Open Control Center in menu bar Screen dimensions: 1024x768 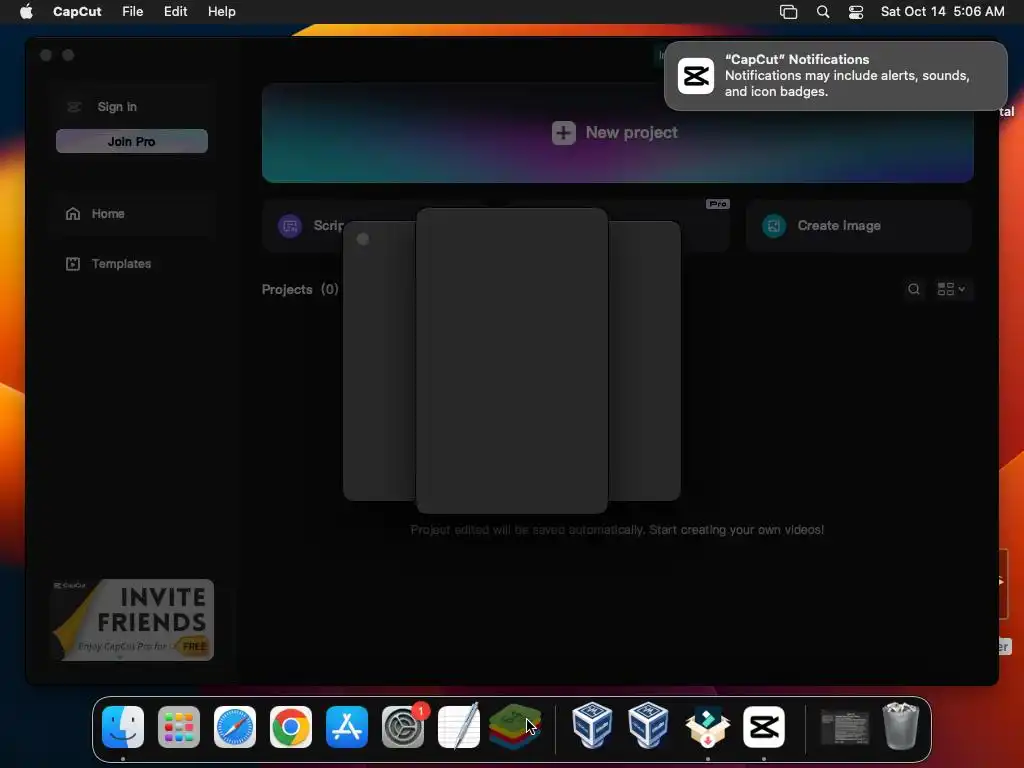pyautogui.click(x=856, y=12)
